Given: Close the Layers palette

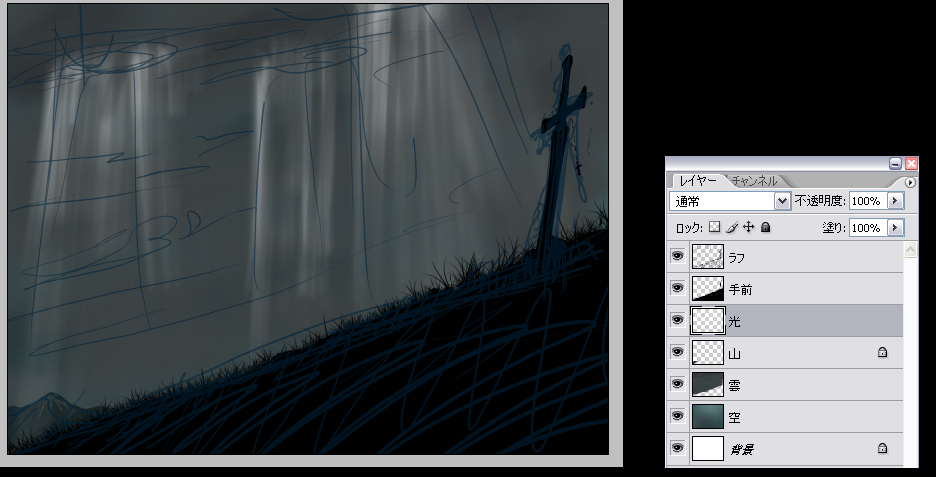Looking at the screenshot, I should (911, 163).
